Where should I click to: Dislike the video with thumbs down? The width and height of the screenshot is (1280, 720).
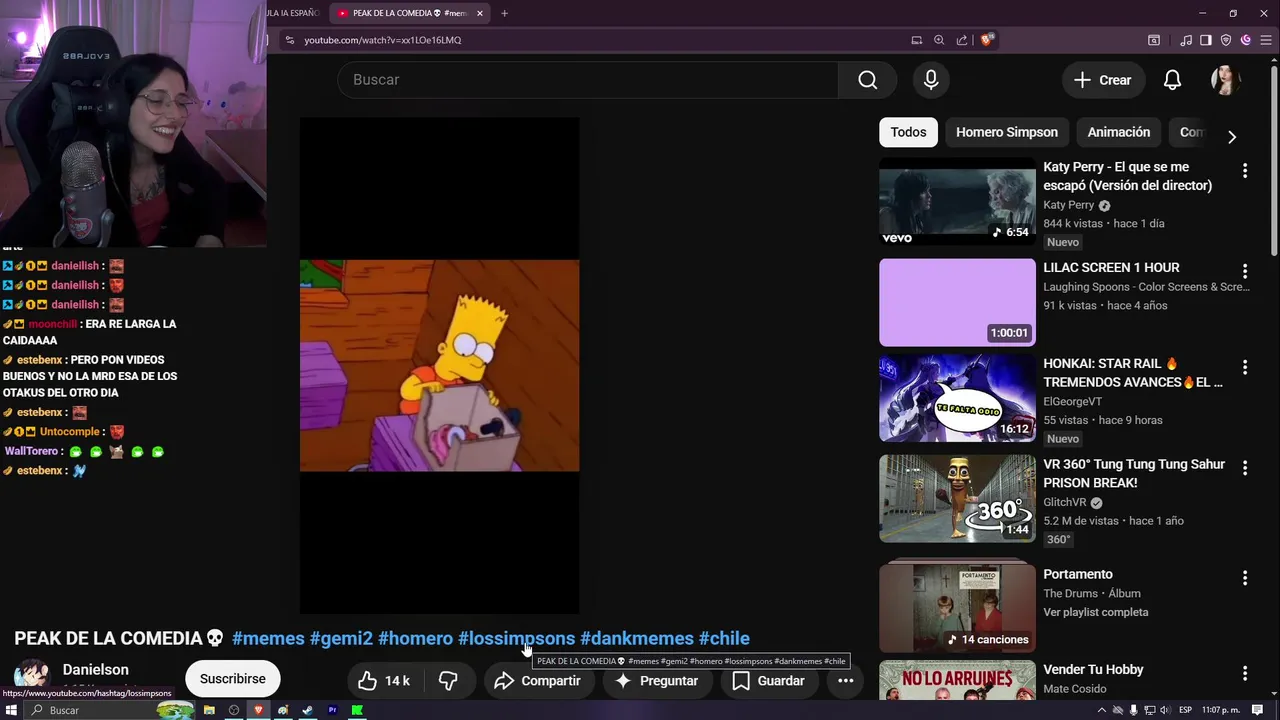(x=448, y=681)
